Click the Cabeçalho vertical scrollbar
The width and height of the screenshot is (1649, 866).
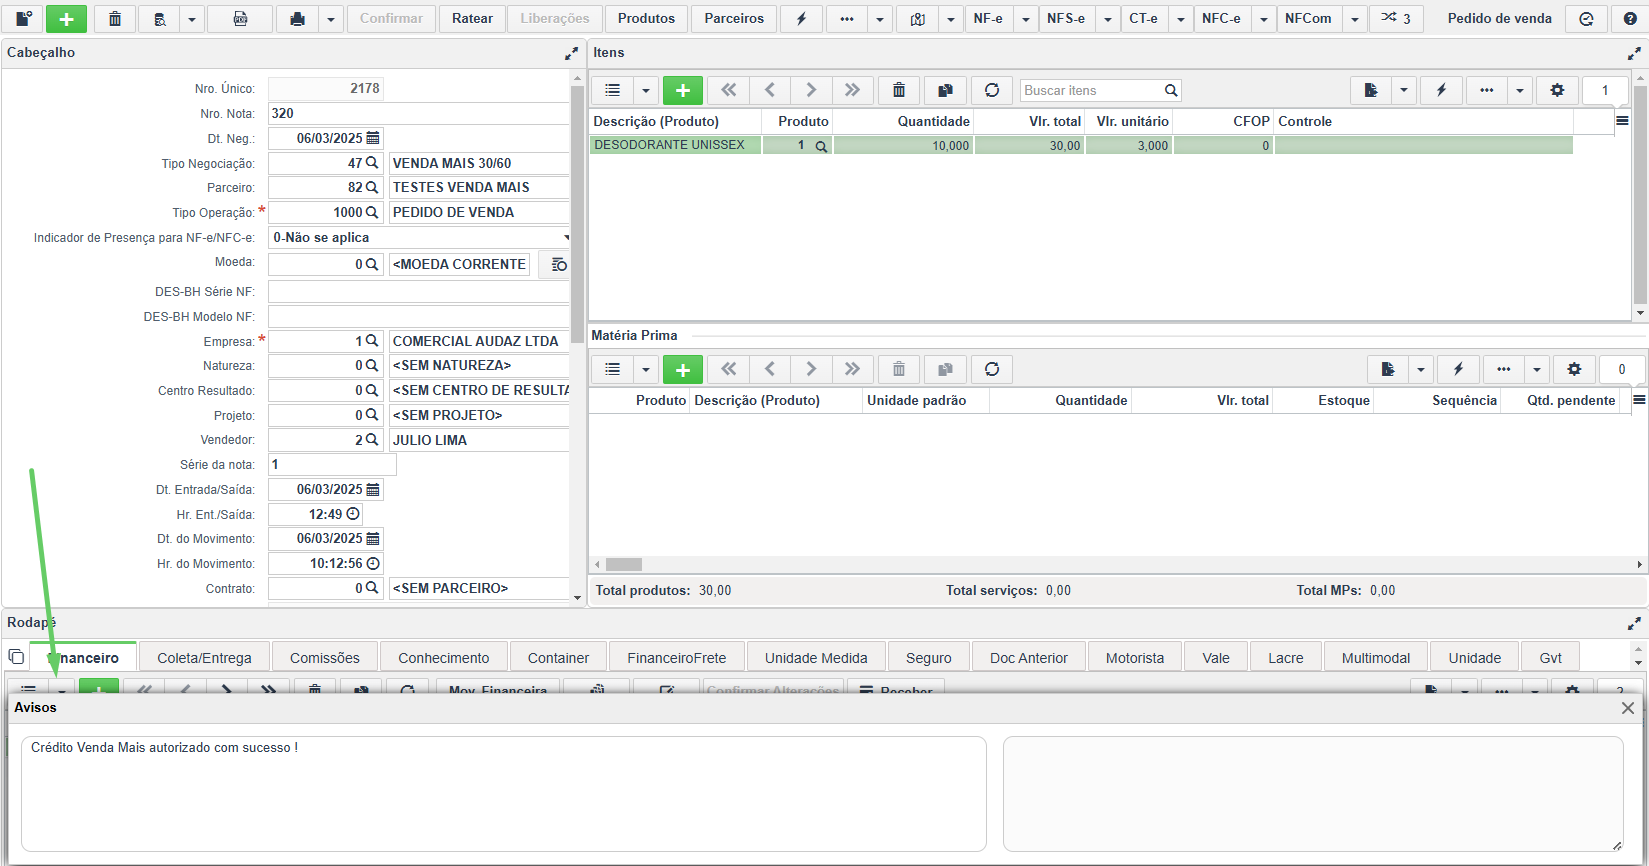[577, 338]
